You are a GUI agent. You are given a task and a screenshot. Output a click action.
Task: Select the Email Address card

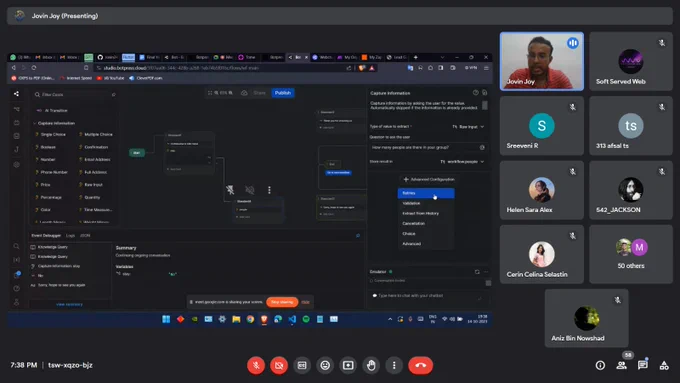95,160
